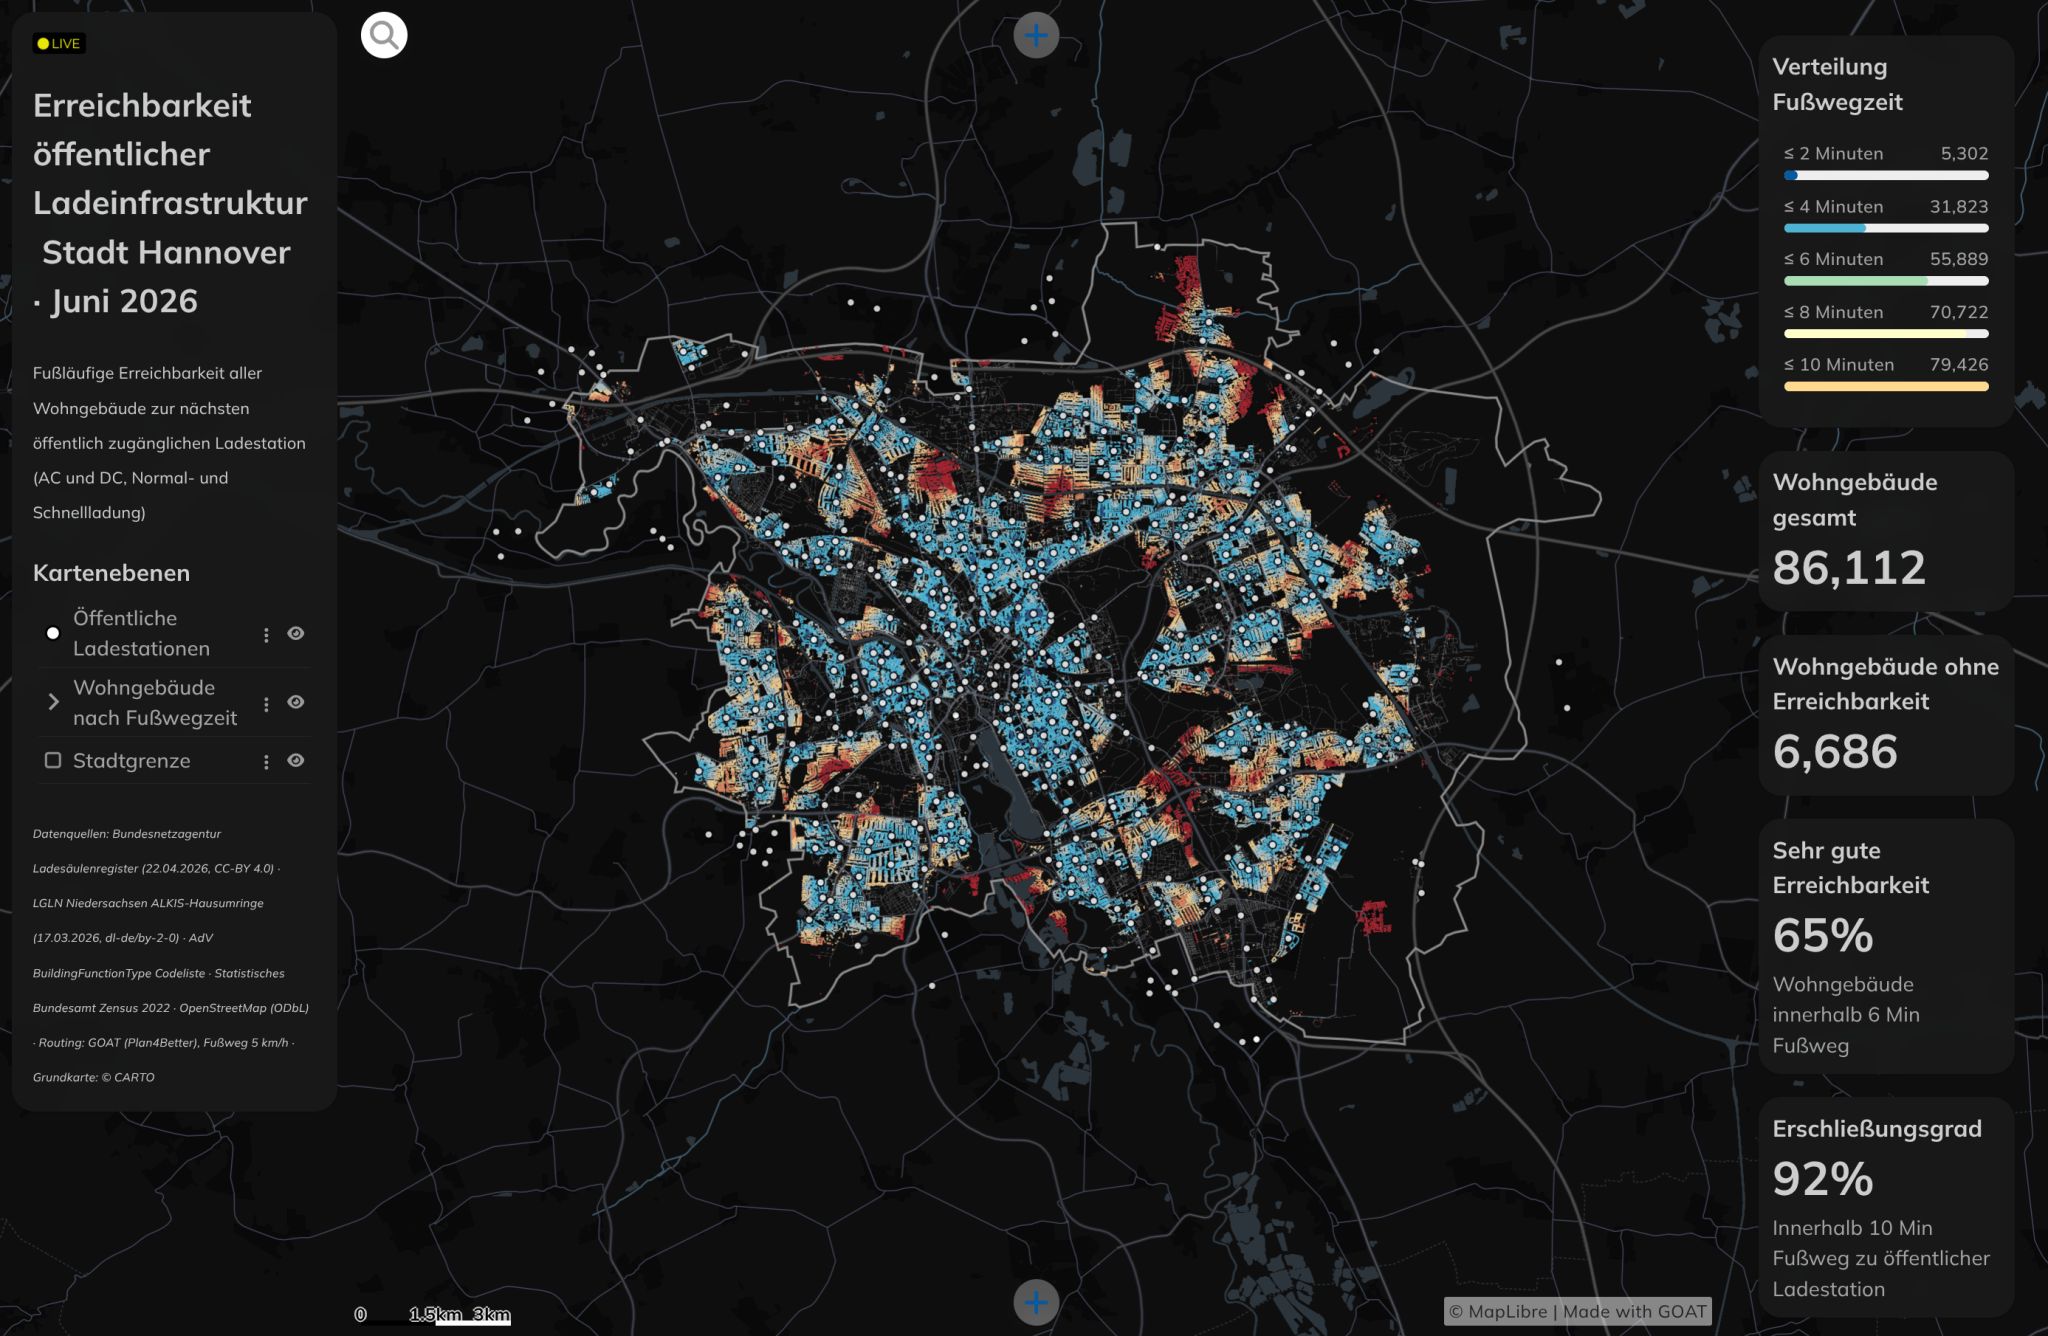The height and width of the screenshot is (1336, 2048).
Task: Click the Made with GOAT attribution
Action: pyautogui.click(x=1635, y=1311)
